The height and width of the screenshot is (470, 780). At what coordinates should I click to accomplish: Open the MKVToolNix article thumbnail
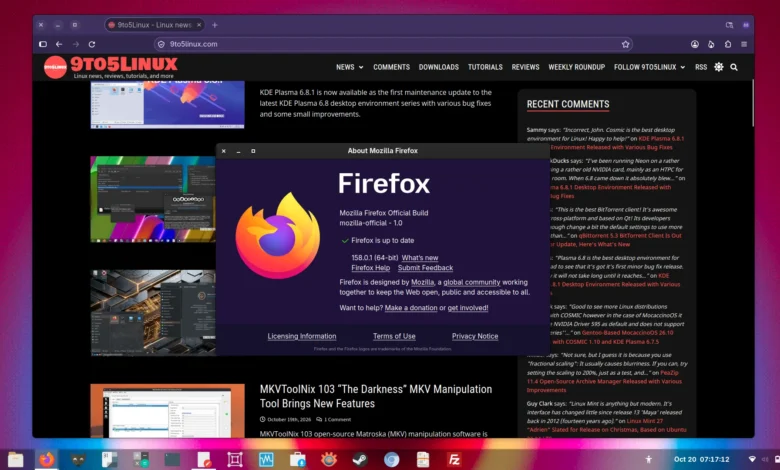click(167, 411)
